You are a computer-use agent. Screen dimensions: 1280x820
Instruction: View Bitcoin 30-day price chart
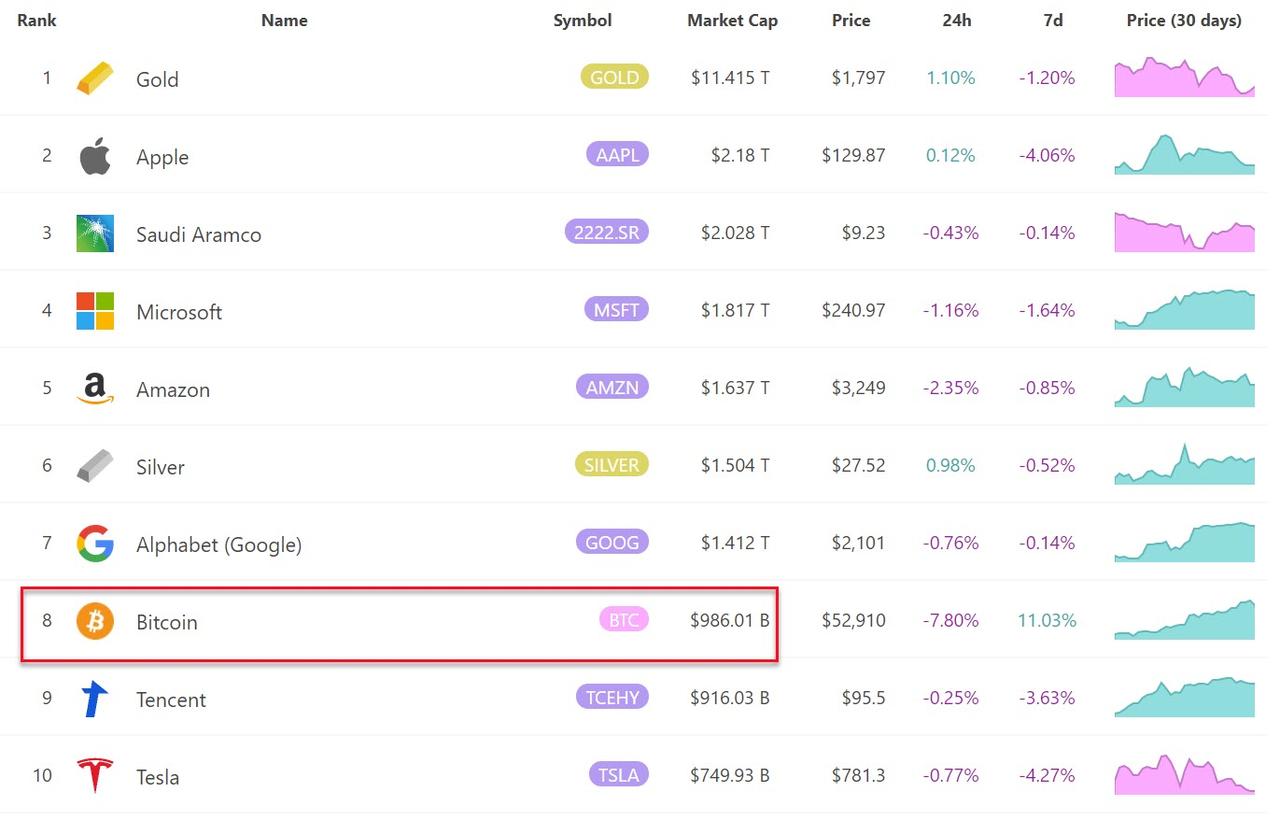[x=1184, y=620]
